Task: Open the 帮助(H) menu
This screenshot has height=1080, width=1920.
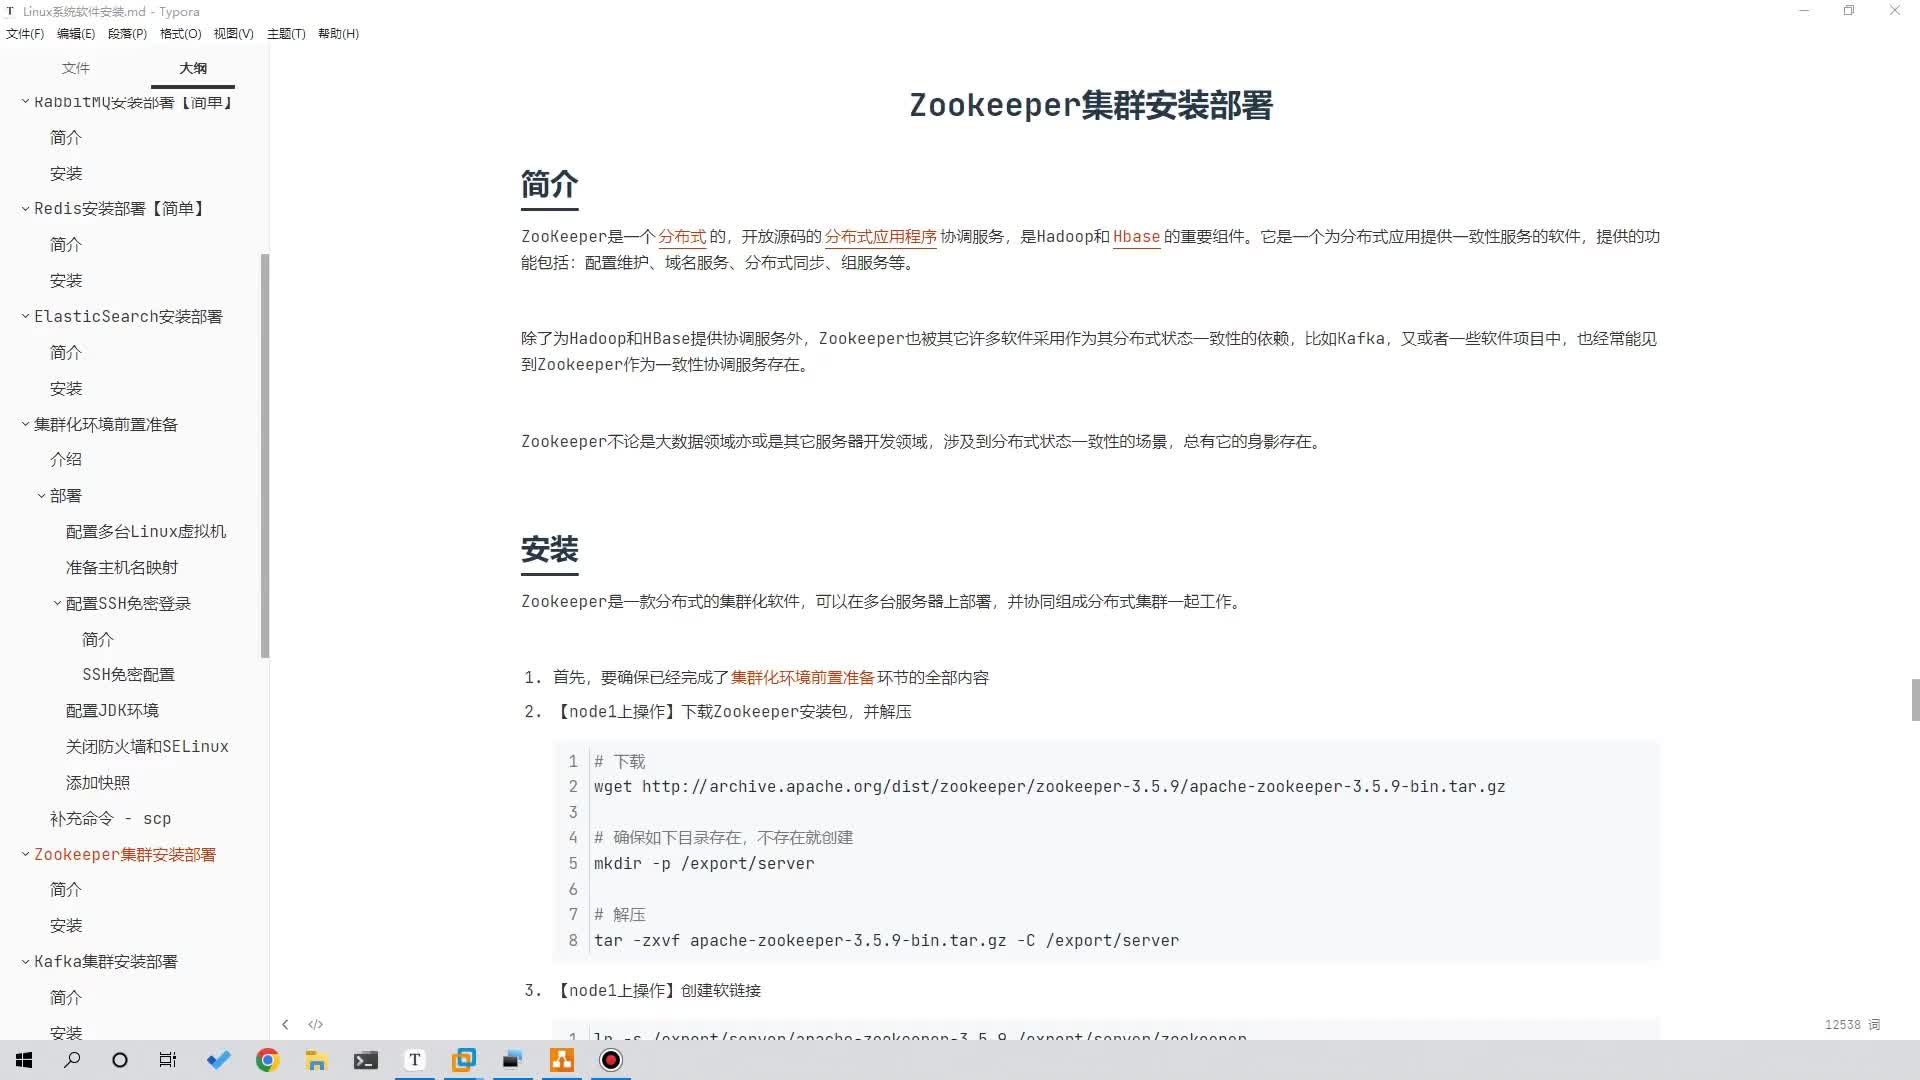Action: click(338, 33)
